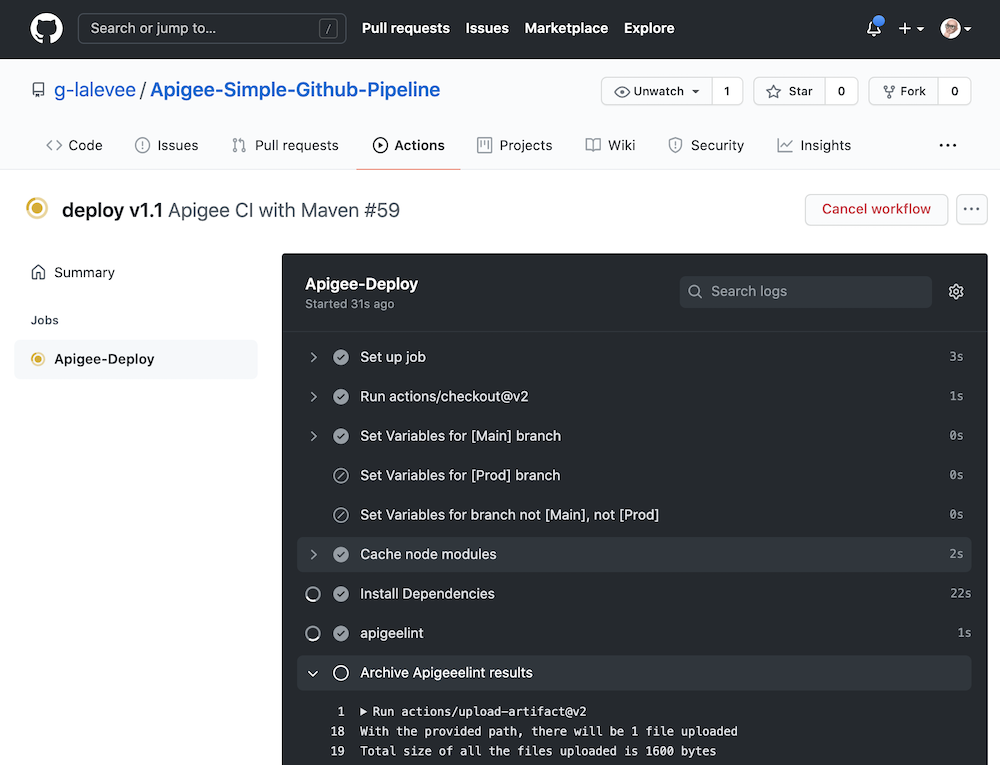The image size is (1000, 765).
Task: Click the Set up job success check
Action: tap(341, 357)
